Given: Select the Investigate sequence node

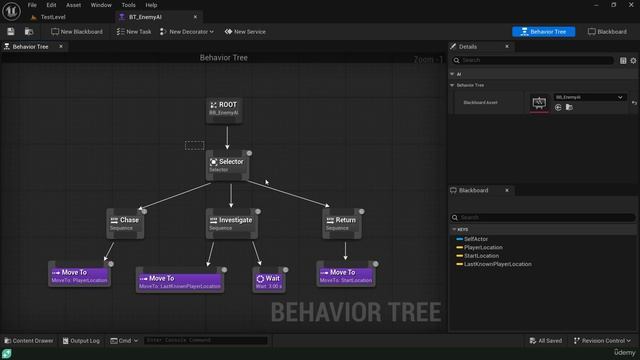Looking at the screenshot, I should [231, 223].
